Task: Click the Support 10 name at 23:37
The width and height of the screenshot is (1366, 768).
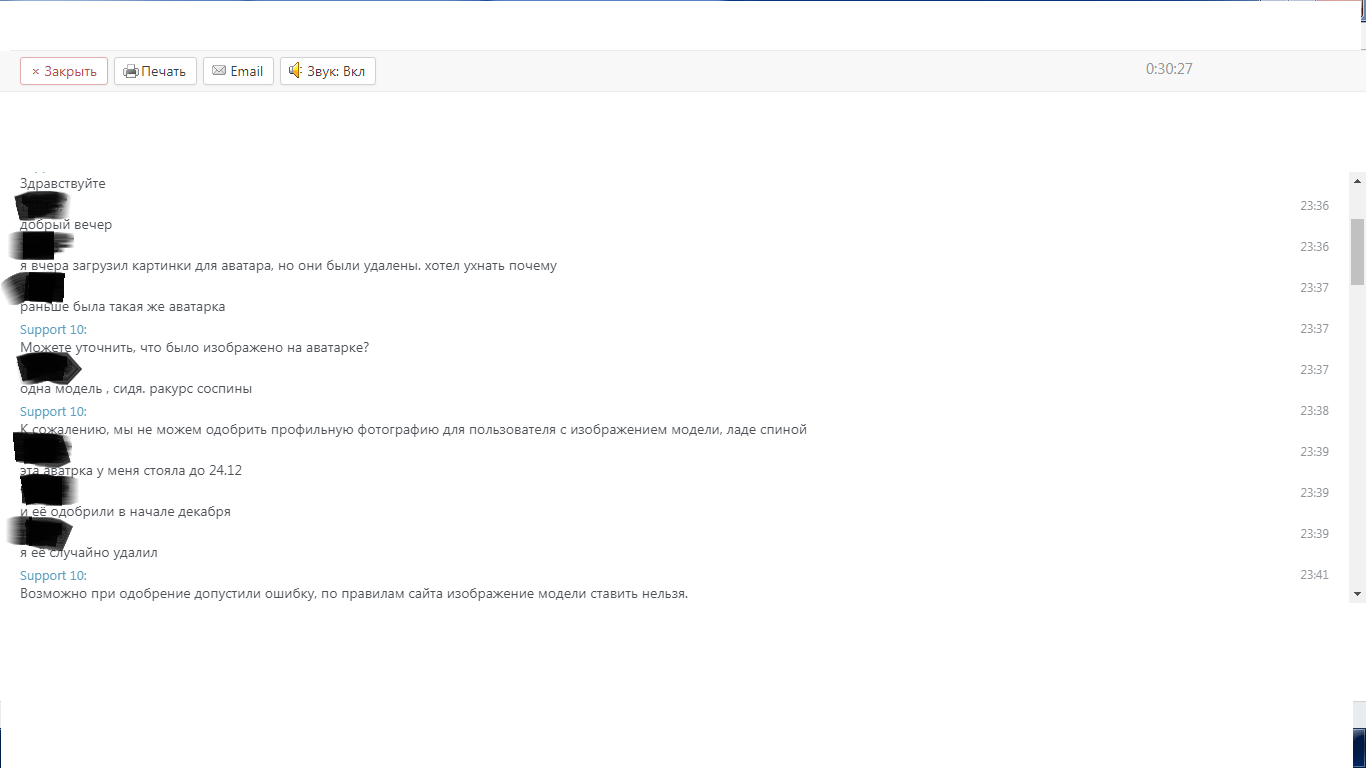Action: [x=53, y=329]
